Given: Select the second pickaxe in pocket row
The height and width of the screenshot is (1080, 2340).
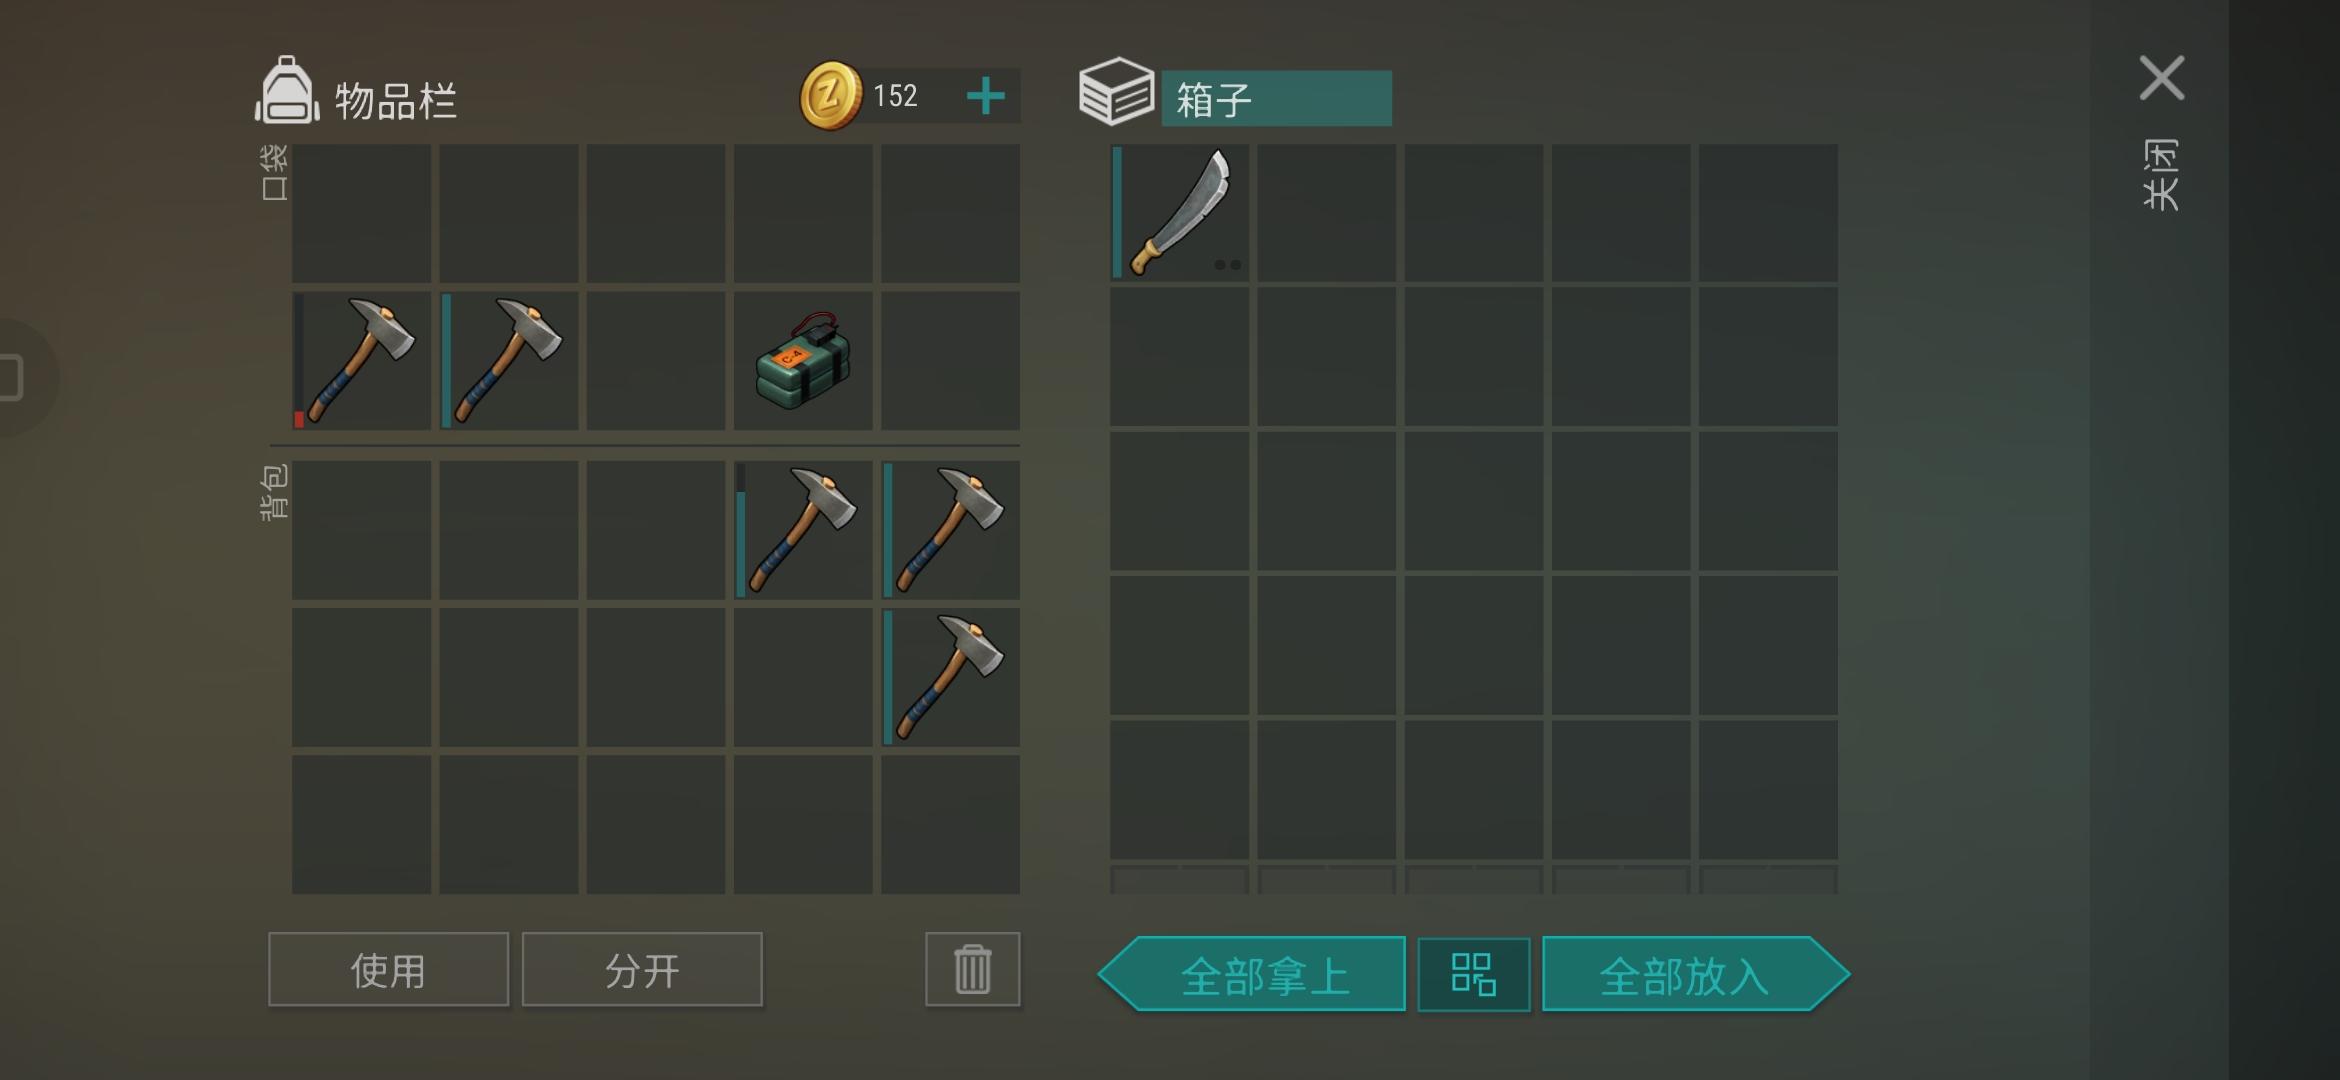Looking at the screenshot, I should (509, 361).
